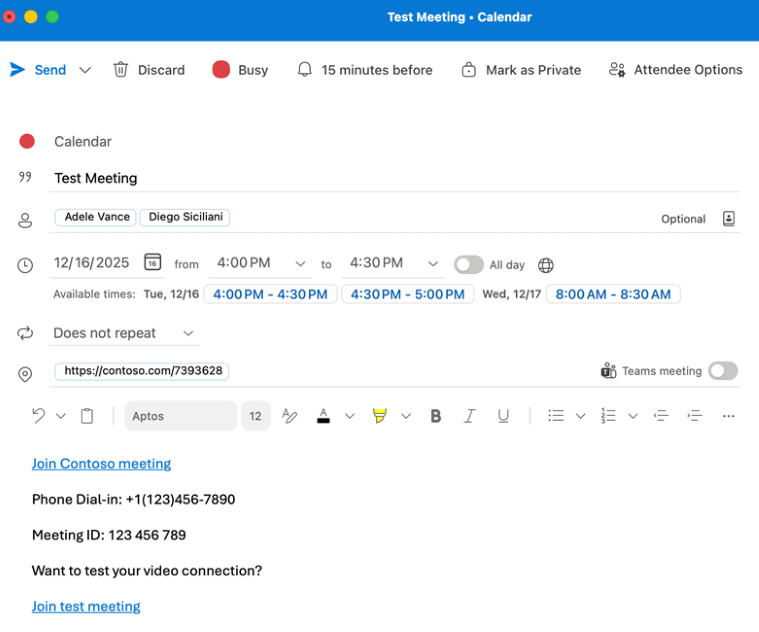Click the Teams logo icon
Screen dimensions: 759x632
point(608,371)
